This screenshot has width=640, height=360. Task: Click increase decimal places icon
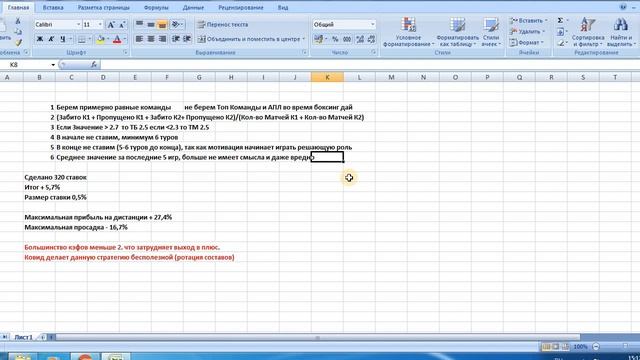click(360, 39)
